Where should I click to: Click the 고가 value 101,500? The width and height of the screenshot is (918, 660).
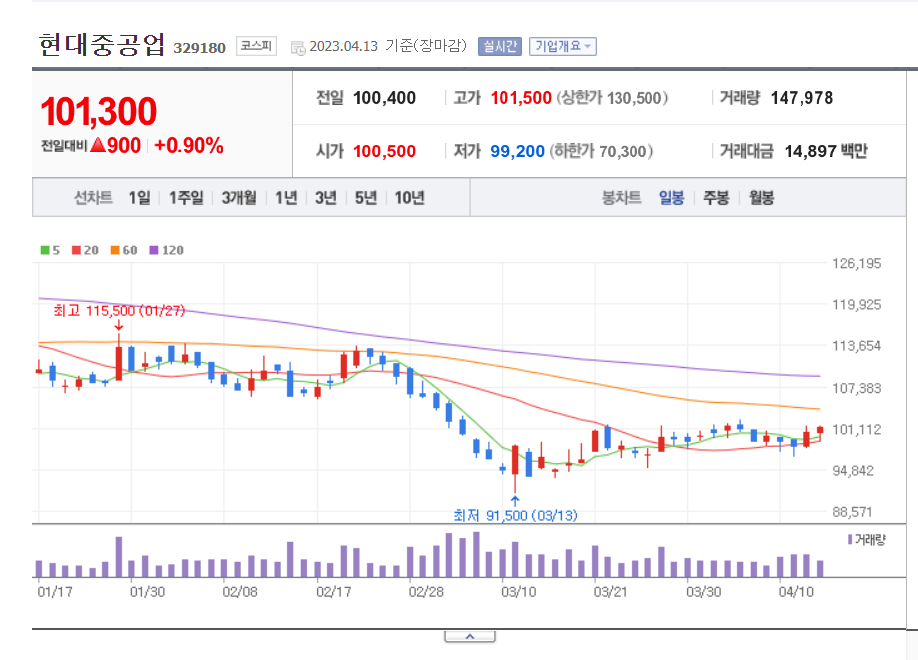click(x=521, y=98)
